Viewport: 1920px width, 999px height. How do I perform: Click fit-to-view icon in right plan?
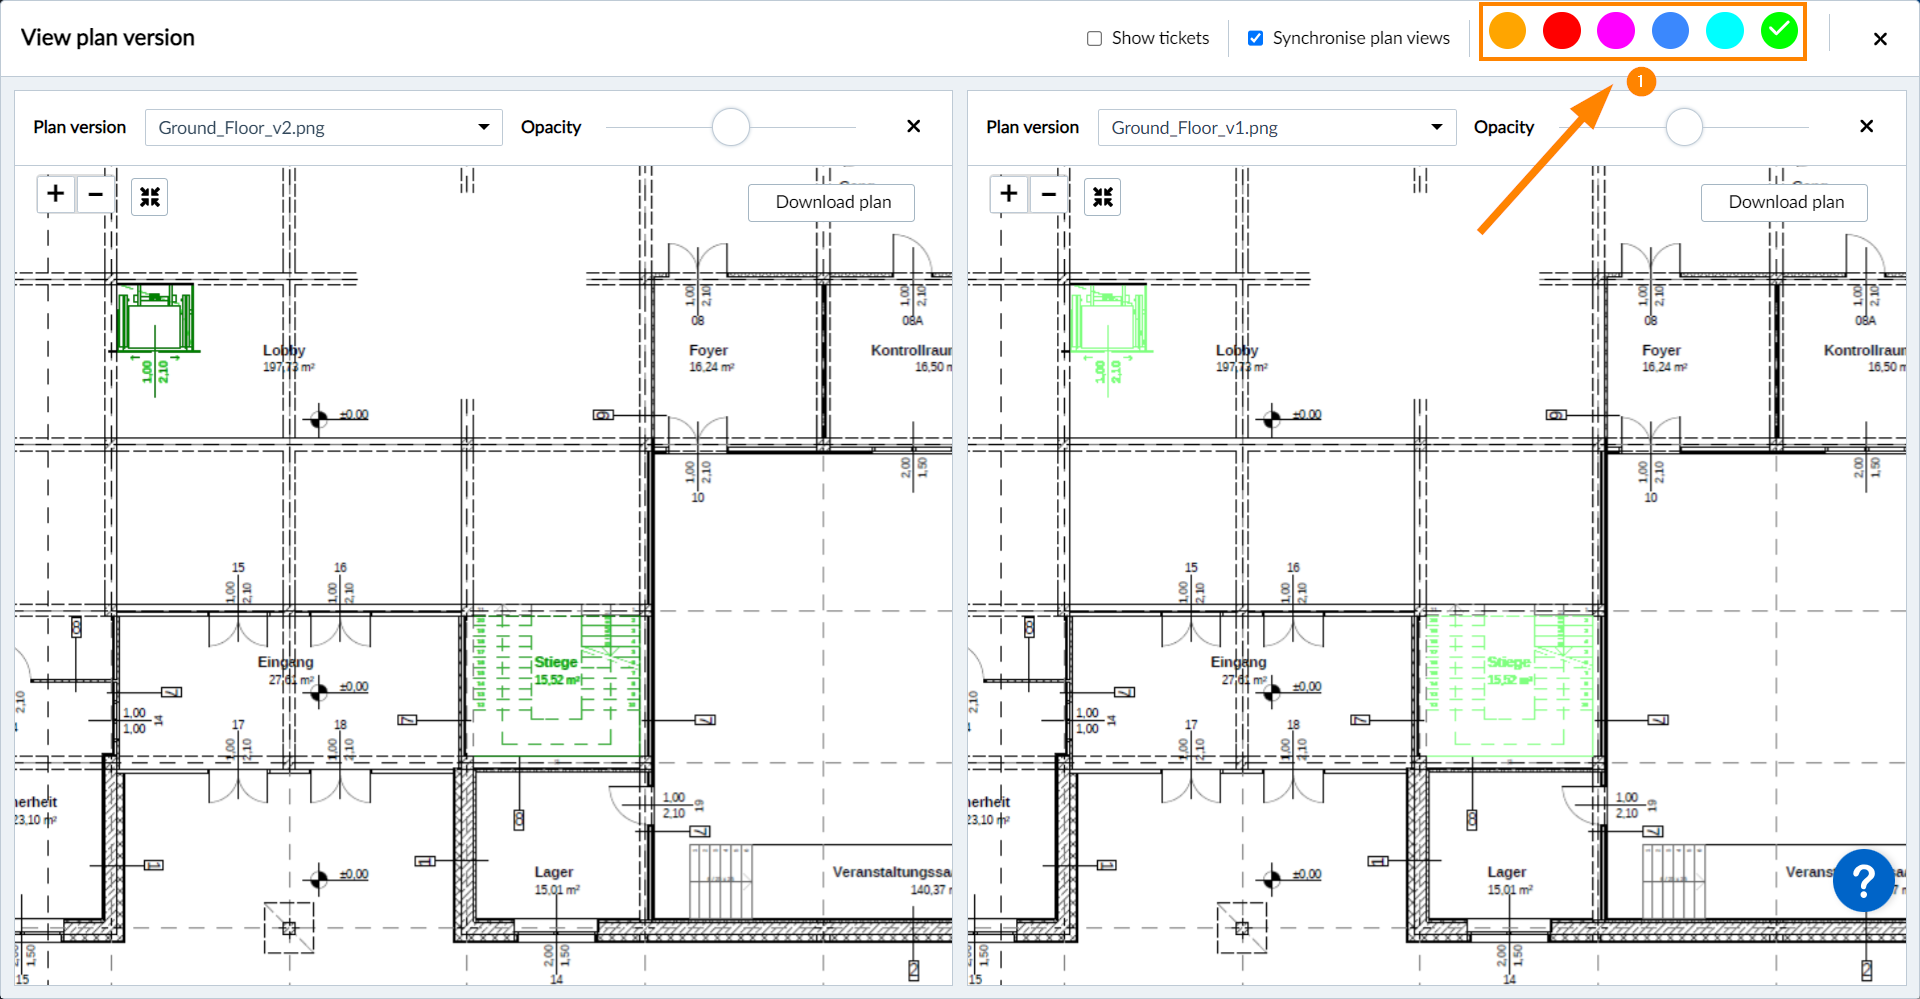pos(1103,197)
